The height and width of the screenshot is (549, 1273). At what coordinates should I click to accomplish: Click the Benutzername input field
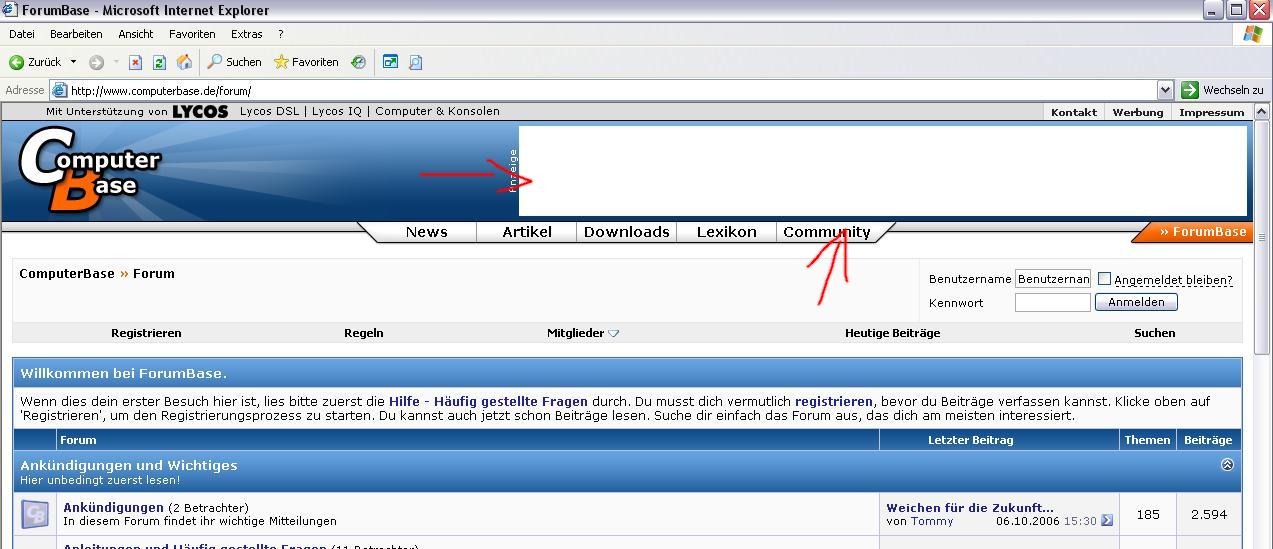(x=1053, y=279)
